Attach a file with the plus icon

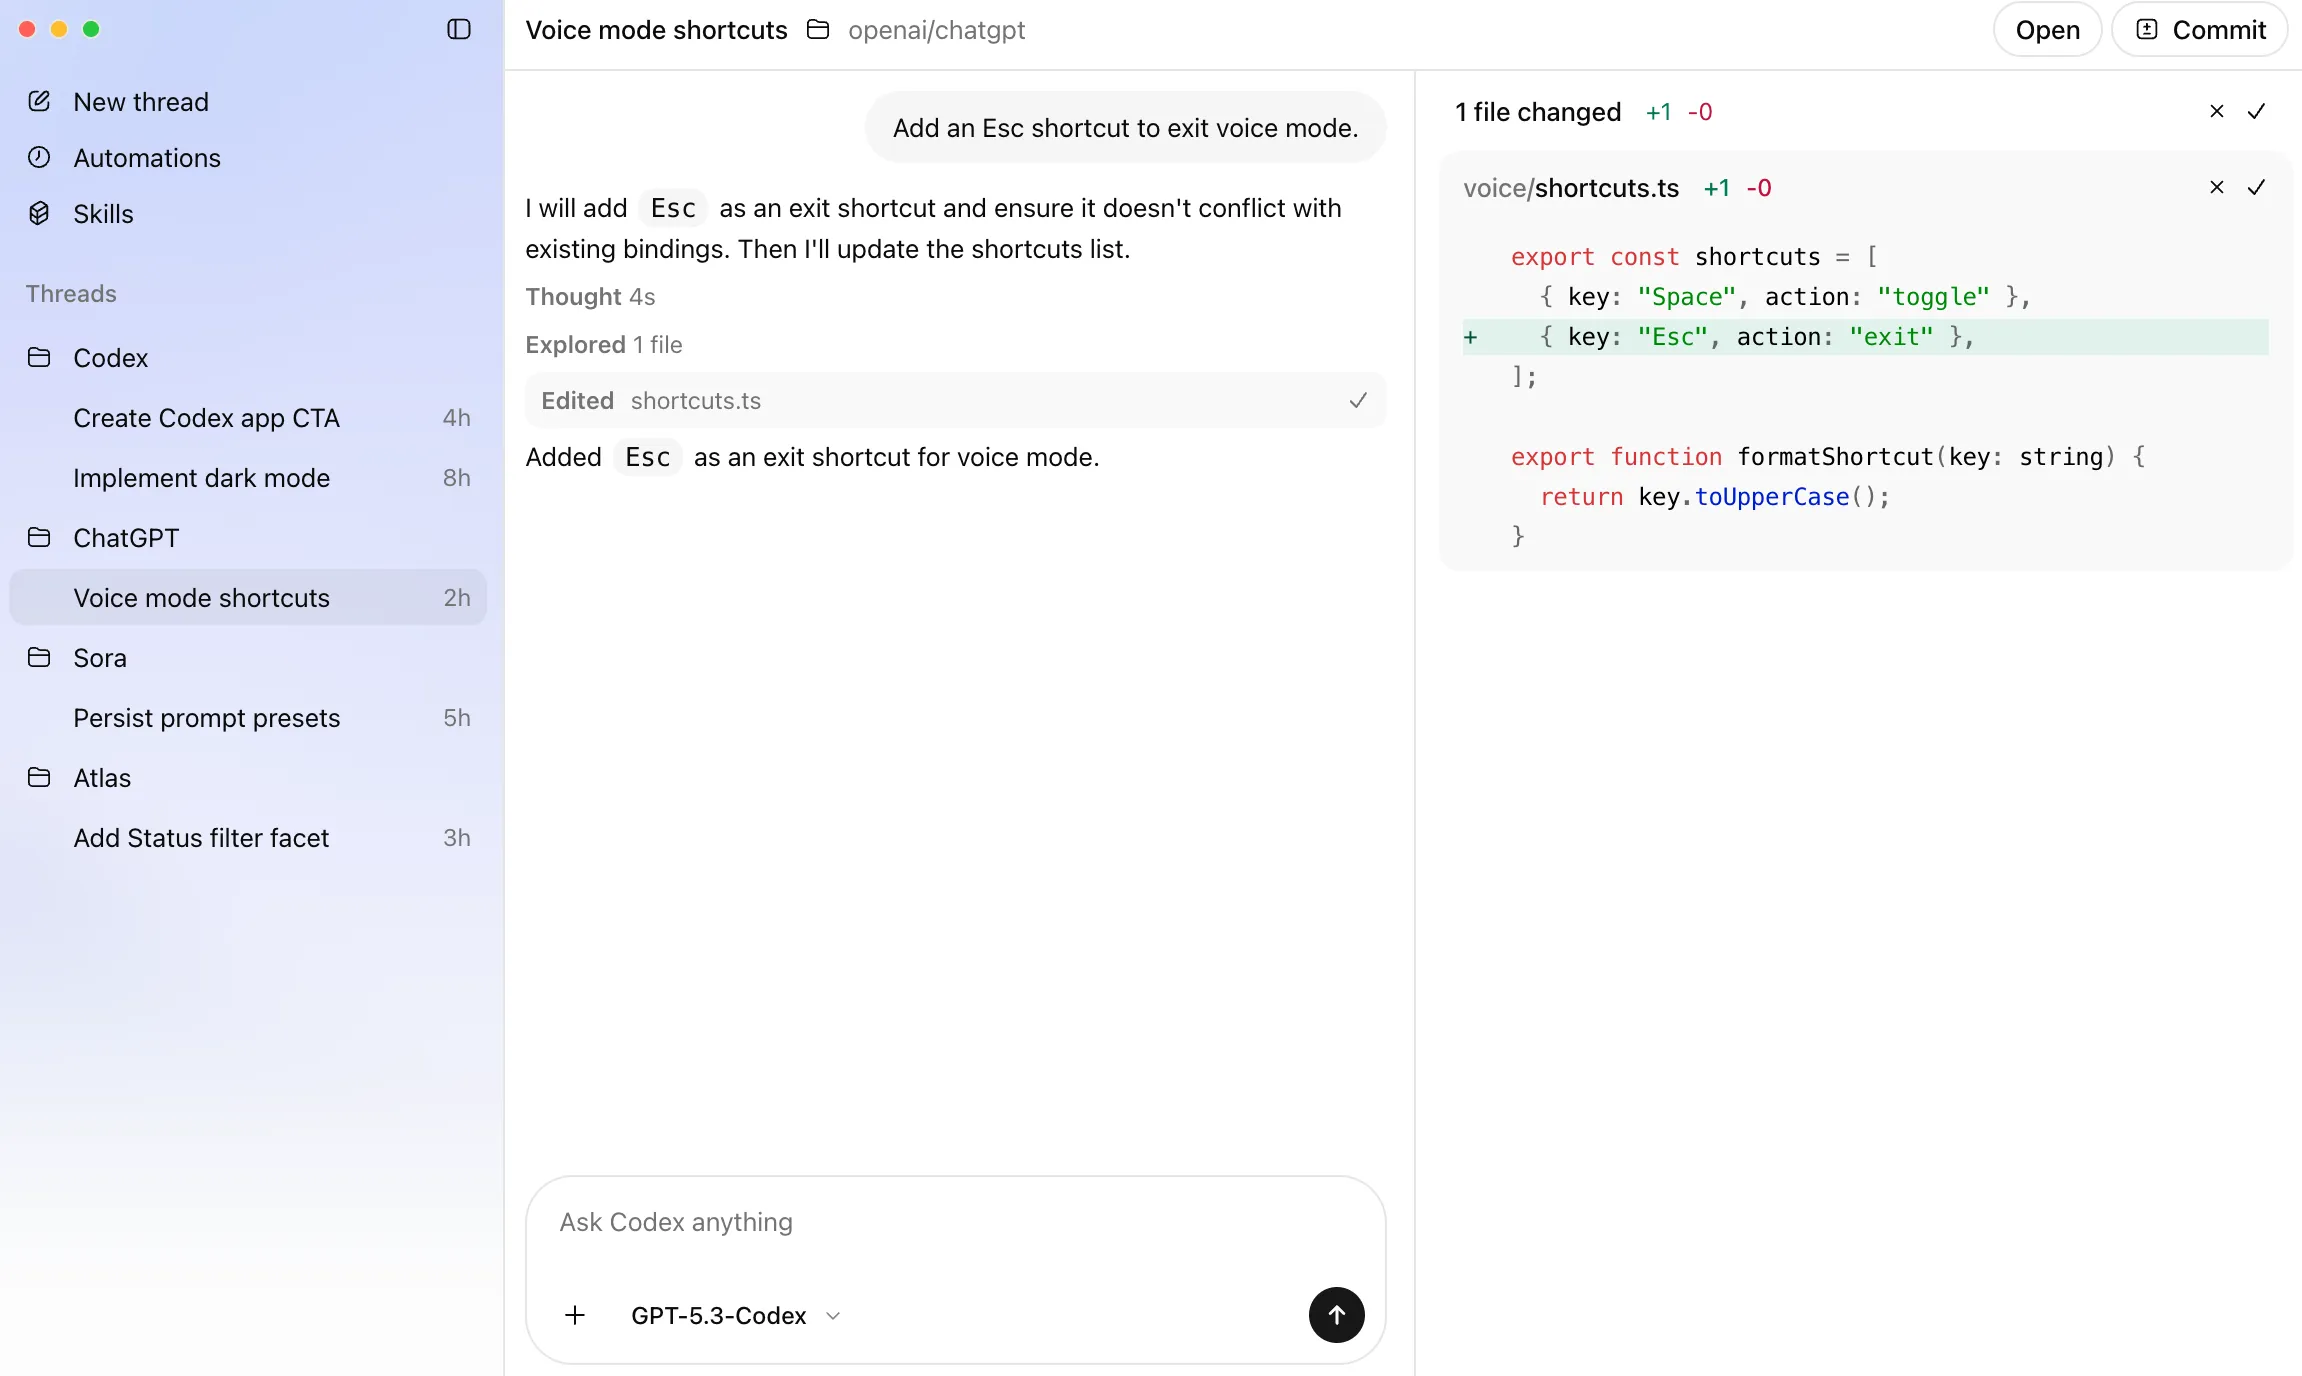click(x=575, y=1315)
